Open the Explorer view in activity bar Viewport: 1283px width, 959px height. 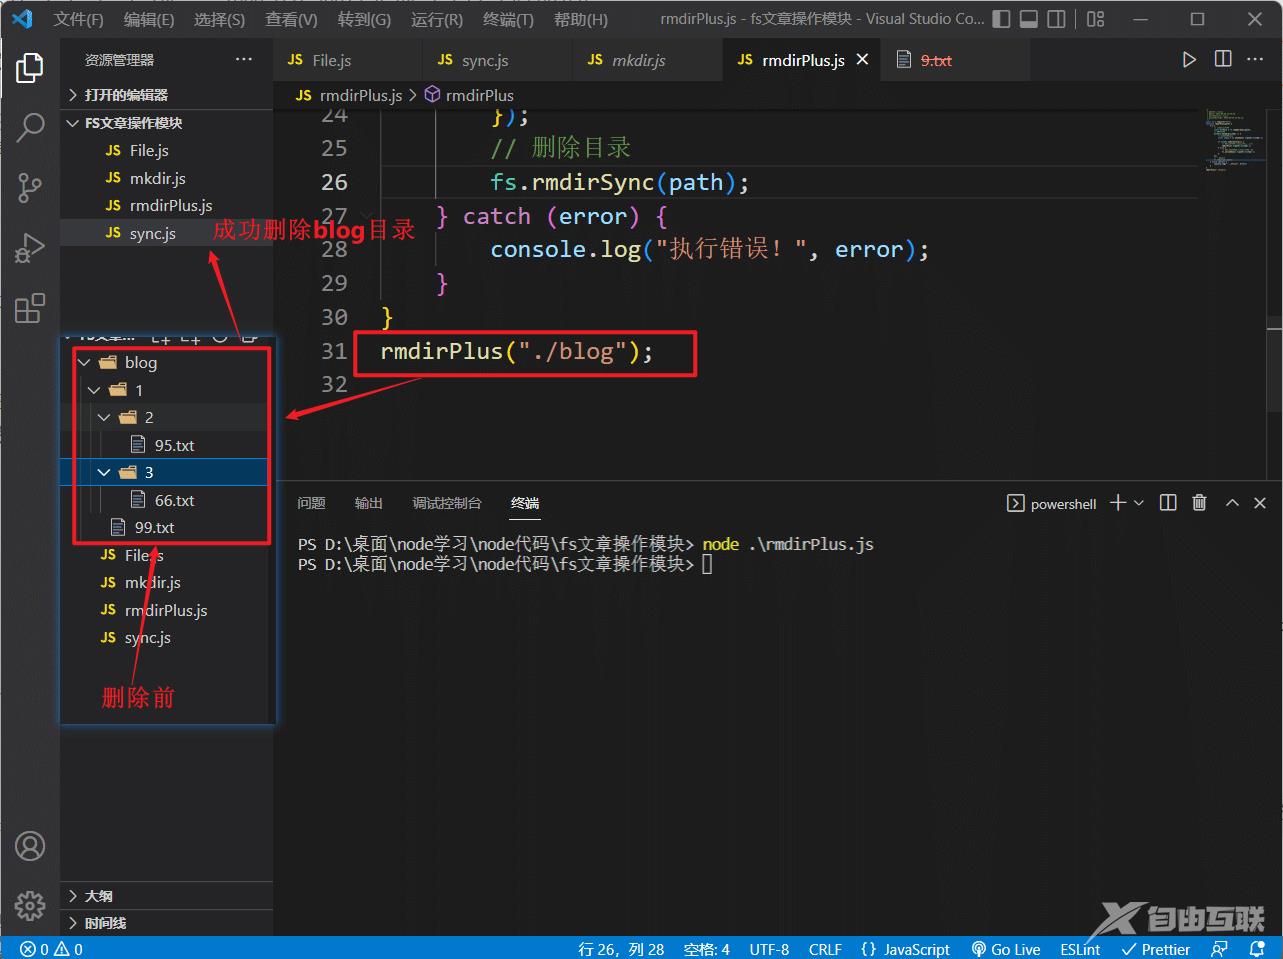[30, 68]
